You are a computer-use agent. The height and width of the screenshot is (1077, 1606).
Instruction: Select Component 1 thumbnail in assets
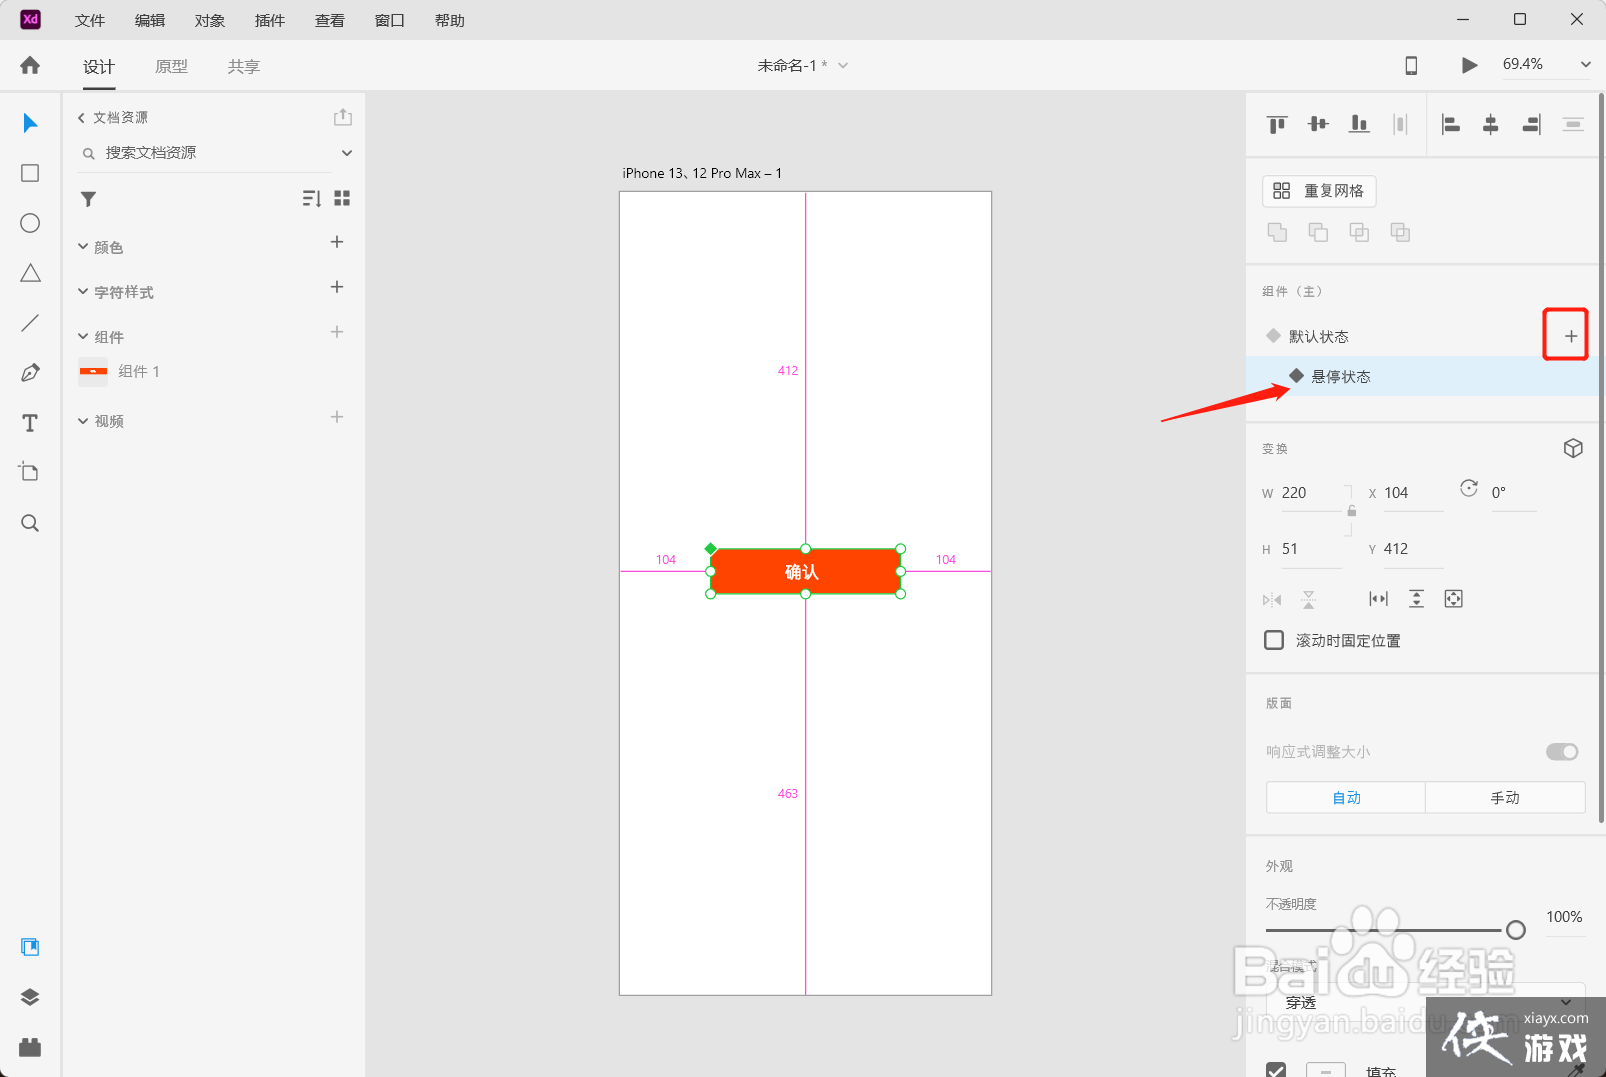click(93, 371)
